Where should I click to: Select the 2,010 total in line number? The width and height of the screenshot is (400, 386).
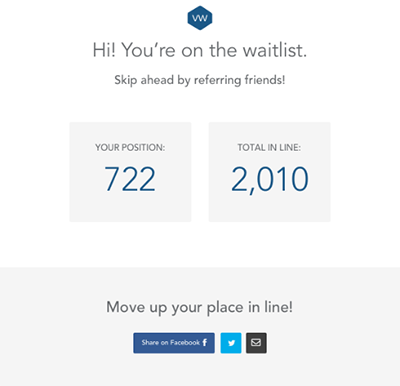point(270,179)
